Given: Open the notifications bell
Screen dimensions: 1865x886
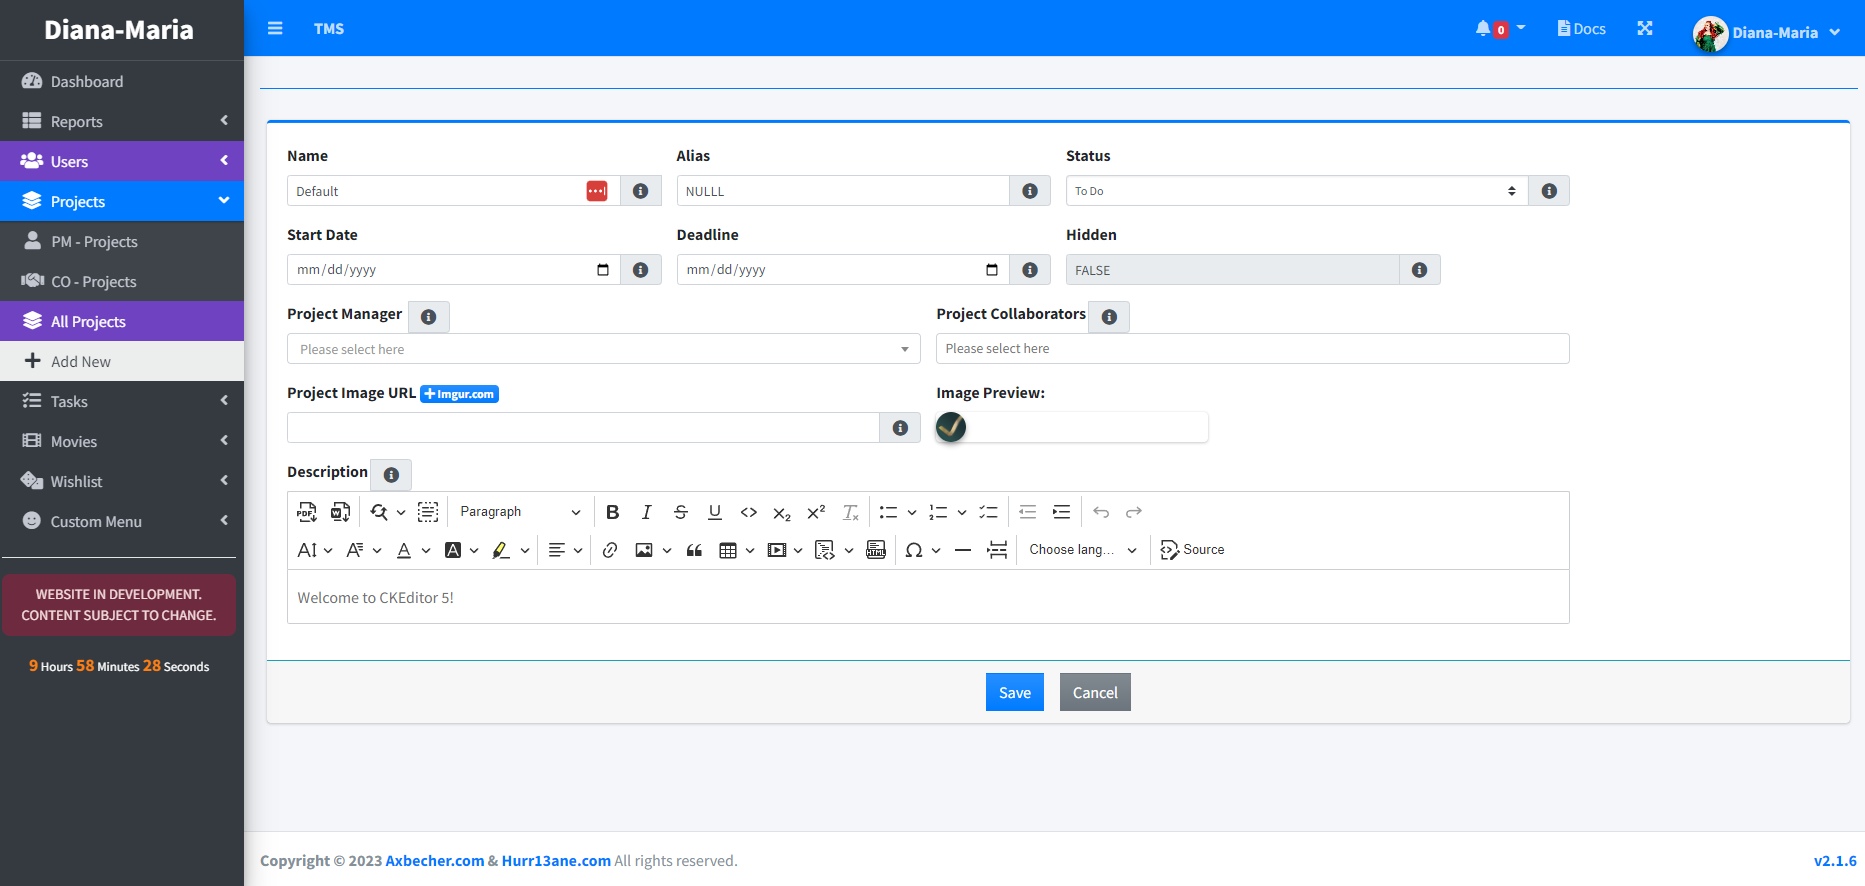Looking at the screenshot, I should tap(1483, 29).
